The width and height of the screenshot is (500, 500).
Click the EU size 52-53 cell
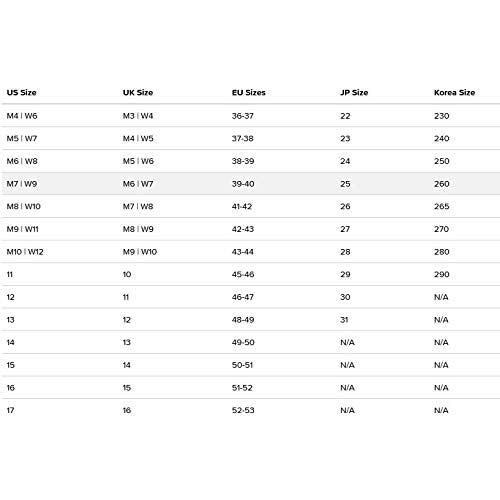point(243,410)
